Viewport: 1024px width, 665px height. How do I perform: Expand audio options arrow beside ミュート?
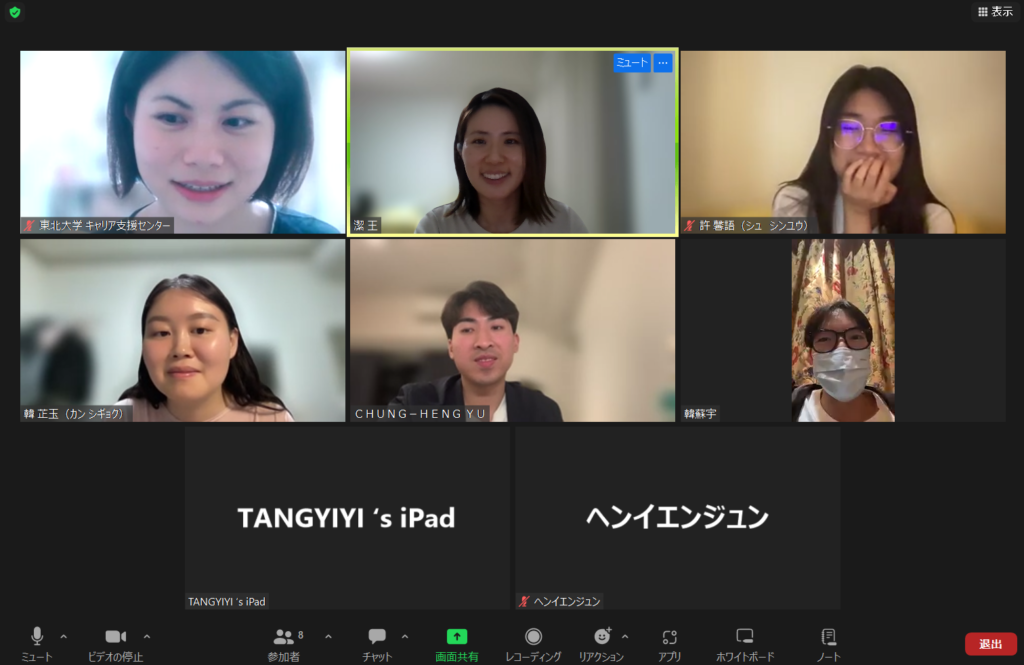click(64, 636)
